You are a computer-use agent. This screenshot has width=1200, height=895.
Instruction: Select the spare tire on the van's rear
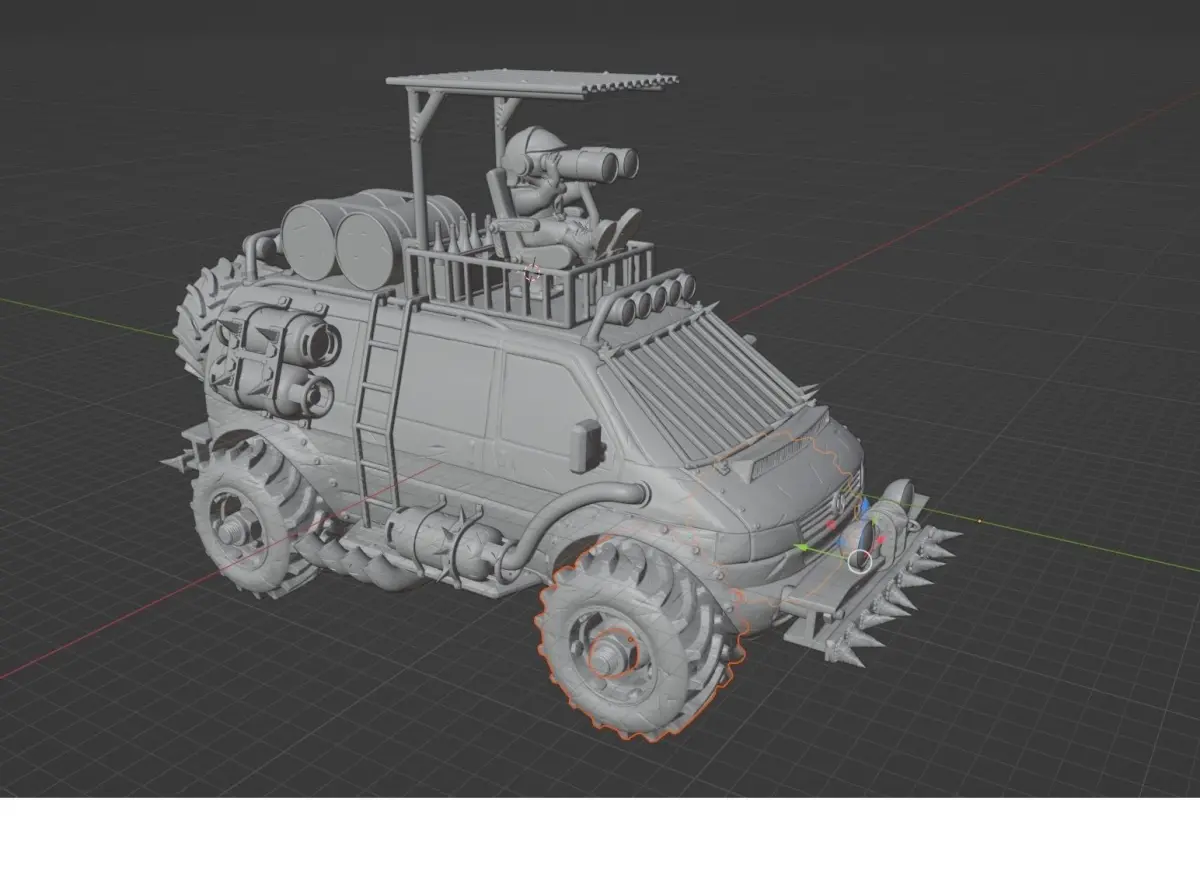pyautogui.click(x=210, y=313)
